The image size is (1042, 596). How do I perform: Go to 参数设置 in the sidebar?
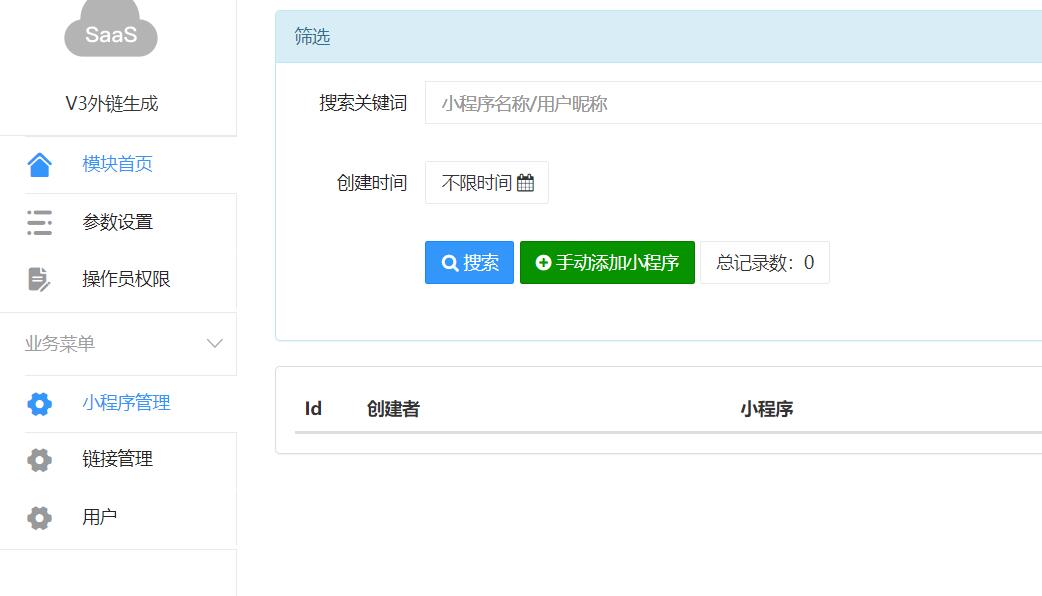[x=117, y=222]
